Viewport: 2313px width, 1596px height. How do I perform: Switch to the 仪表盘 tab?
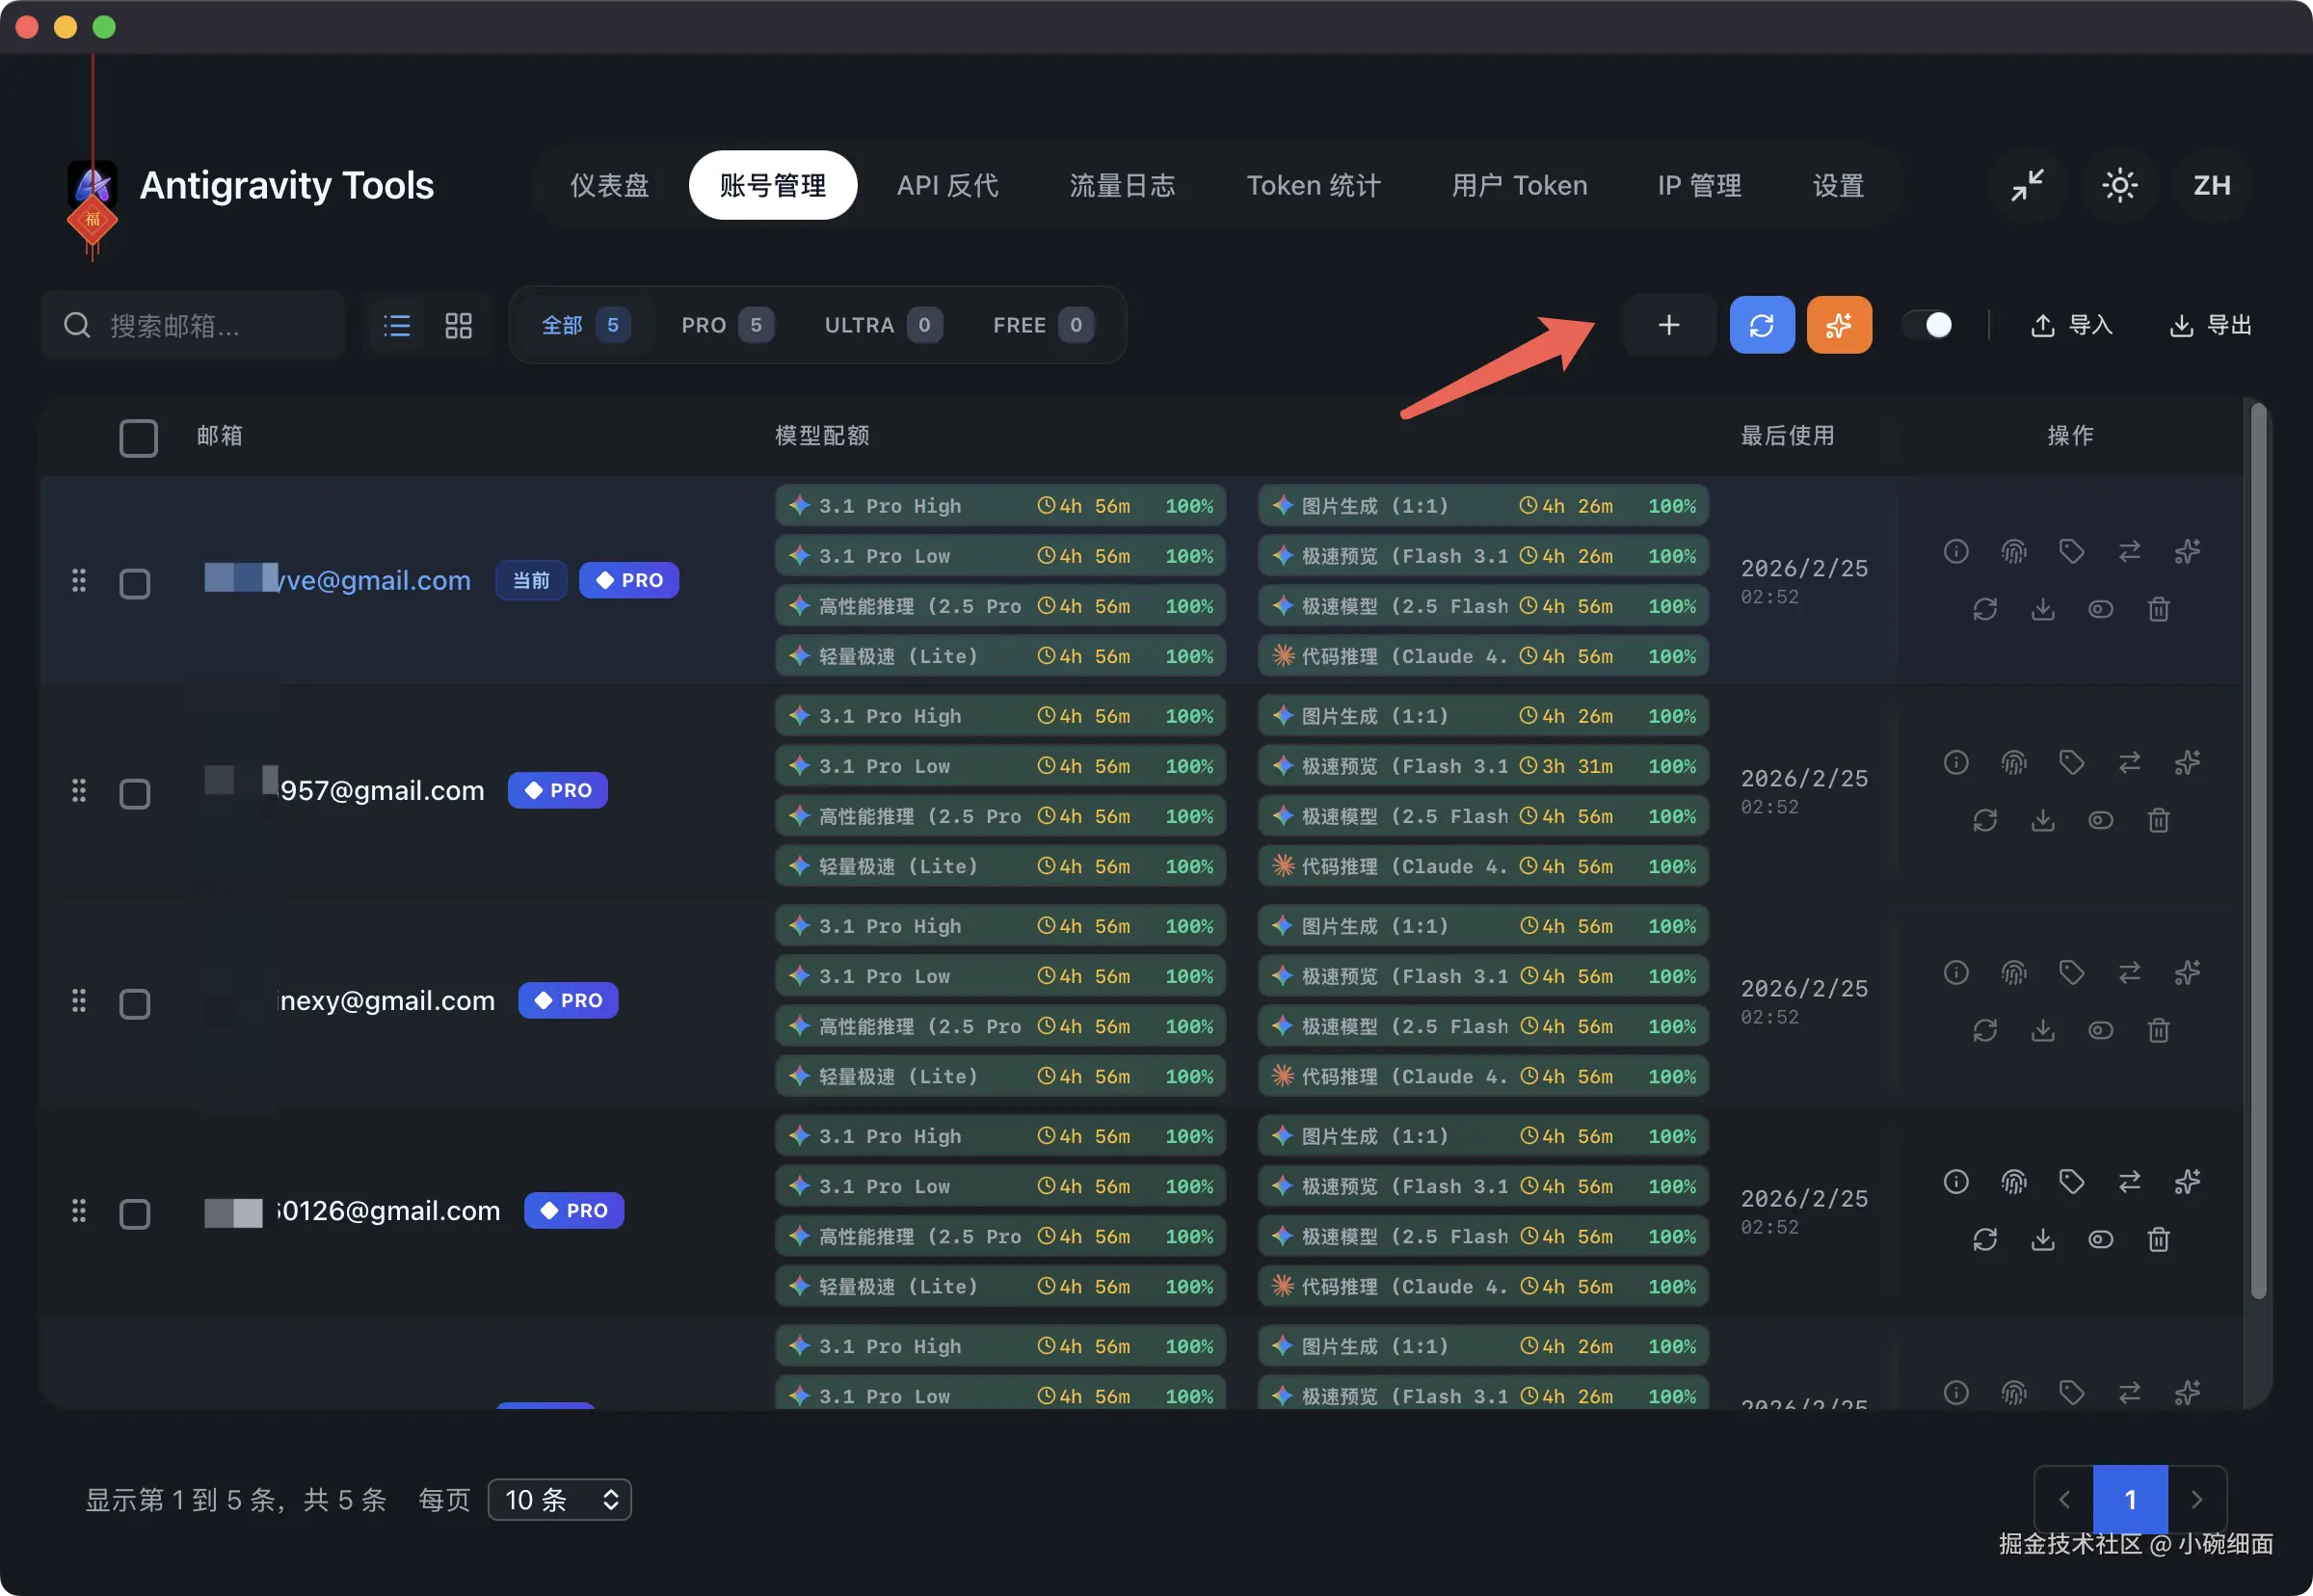(609, 185)
